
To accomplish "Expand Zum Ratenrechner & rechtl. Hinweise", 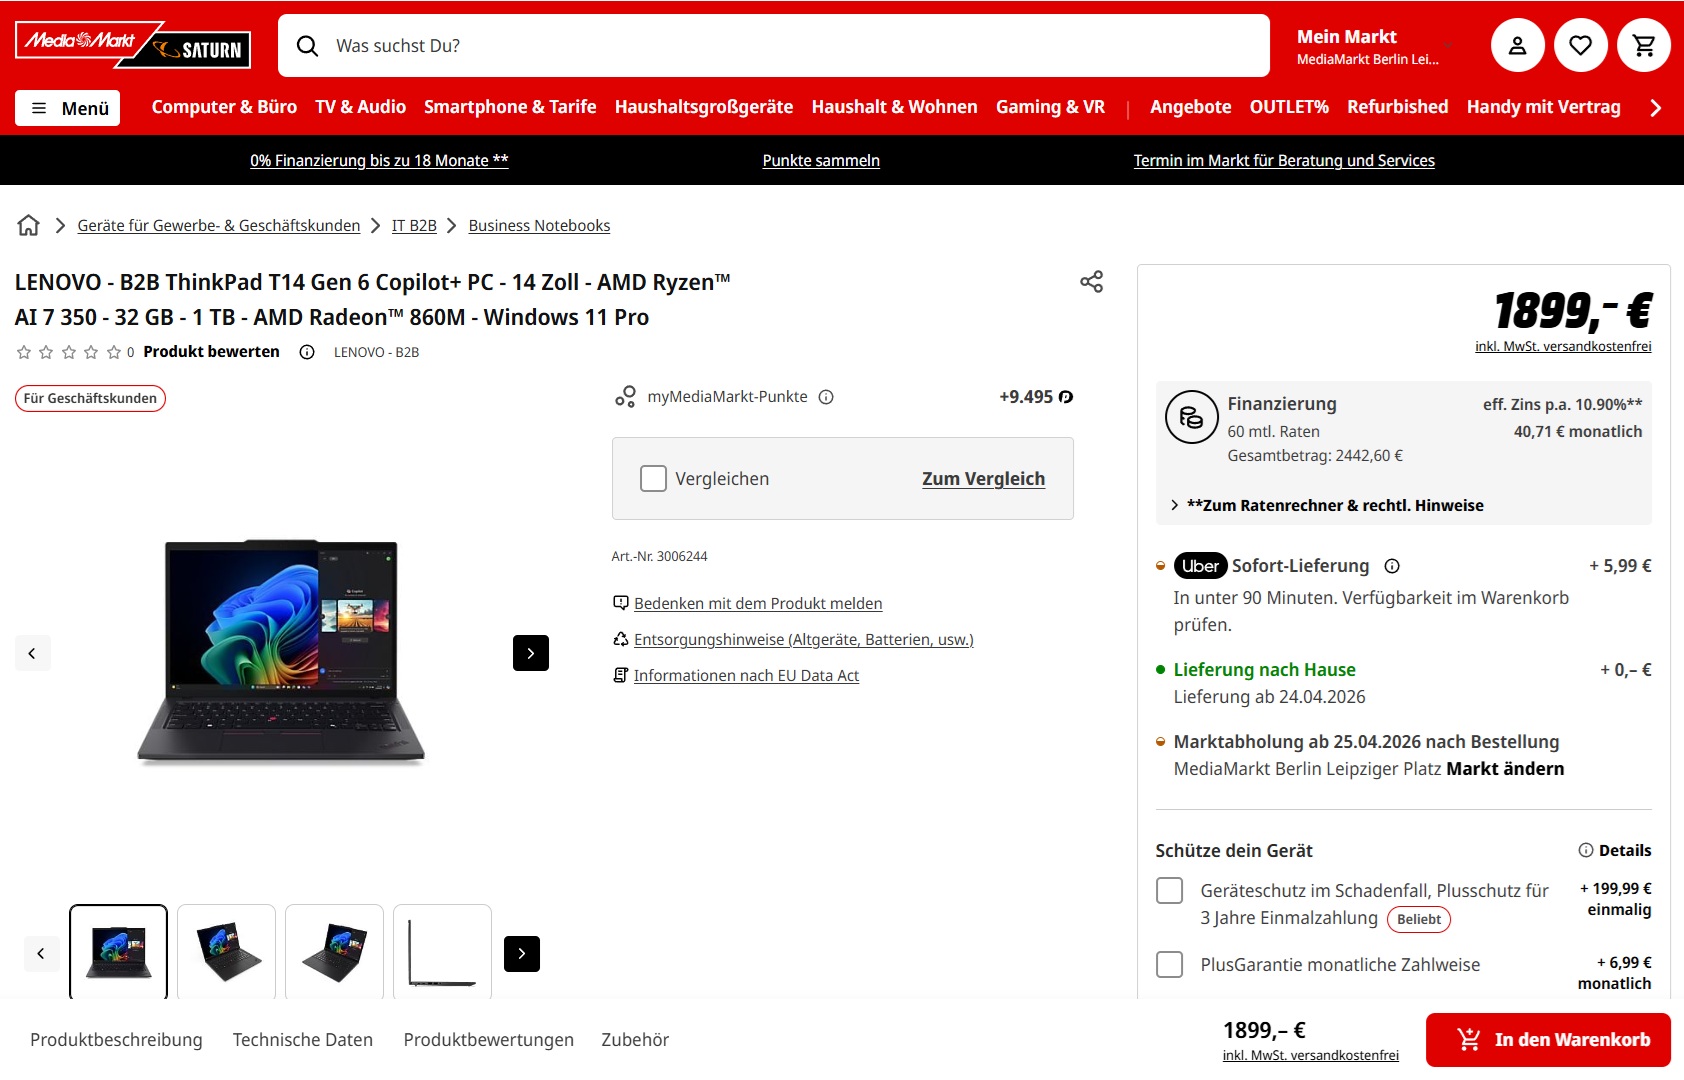I will [x=1326, y=506].
